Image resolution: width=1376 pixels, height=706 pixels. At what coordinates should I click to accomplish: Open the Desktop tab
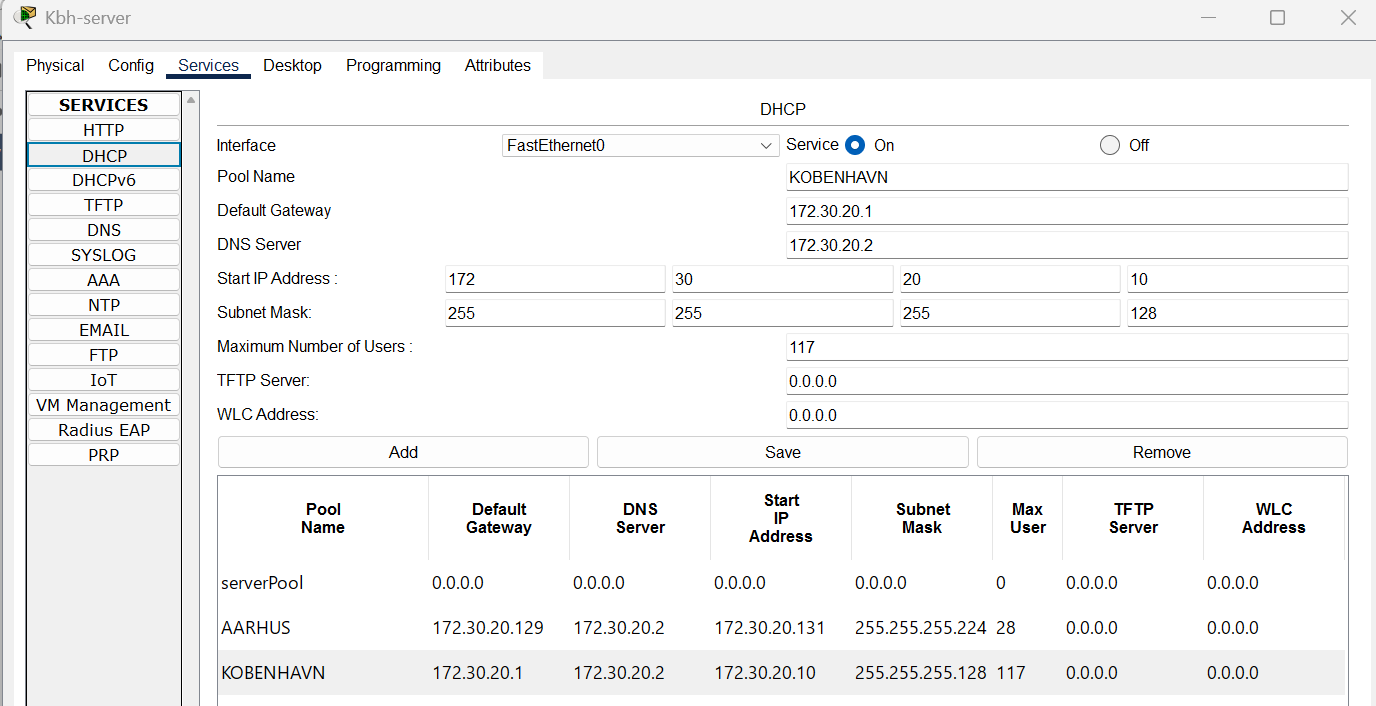292,65
